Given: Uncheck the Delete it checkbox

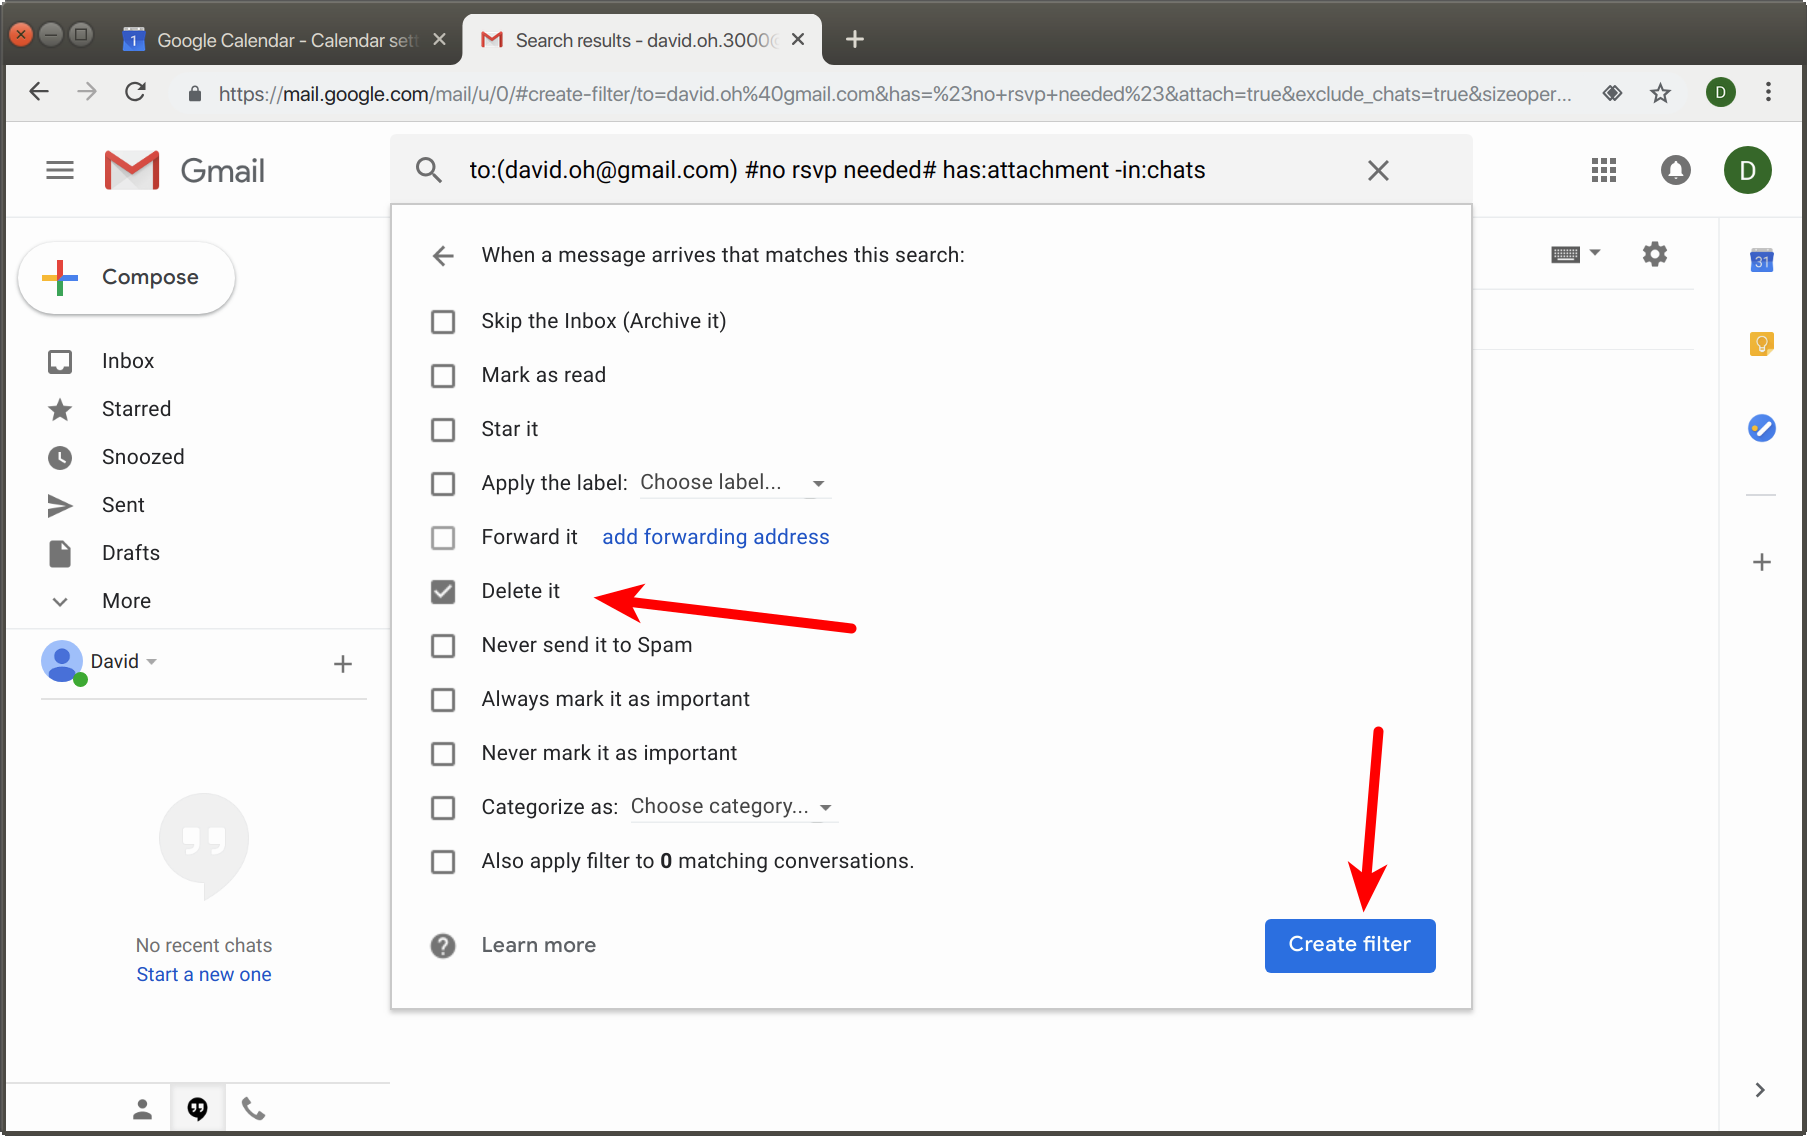Looking at the screenshot, I should pos(443,592).
